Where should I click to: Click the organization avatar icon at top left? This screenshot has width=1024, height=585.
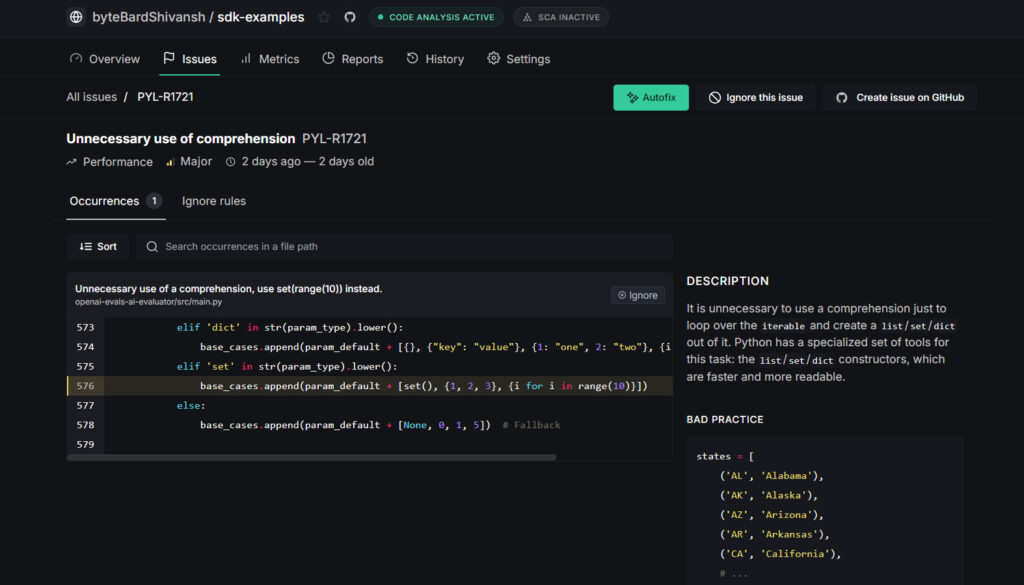point(76,17)
